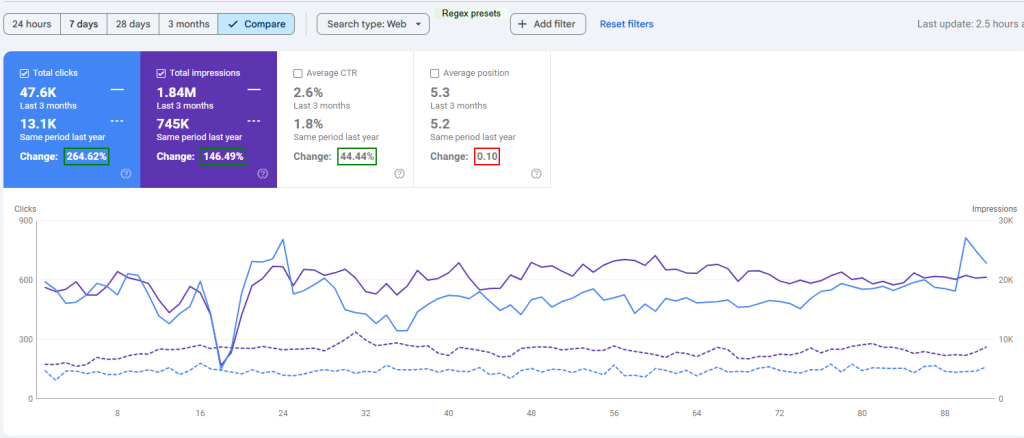The height and width of the screenshot is (438, 1024).
Task: Select the 24 hours date range
Action: coord(32,24)
